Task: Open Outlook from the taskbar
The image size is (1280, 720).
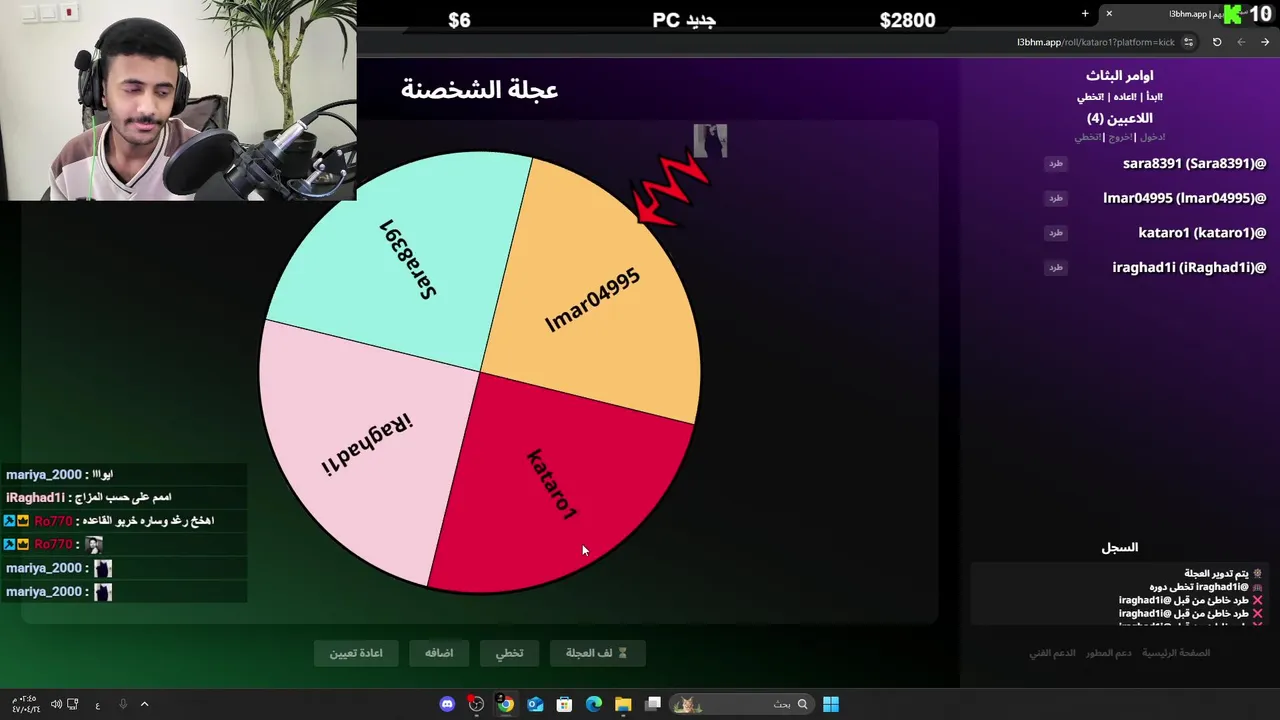Action: click(x=535, y=704)
